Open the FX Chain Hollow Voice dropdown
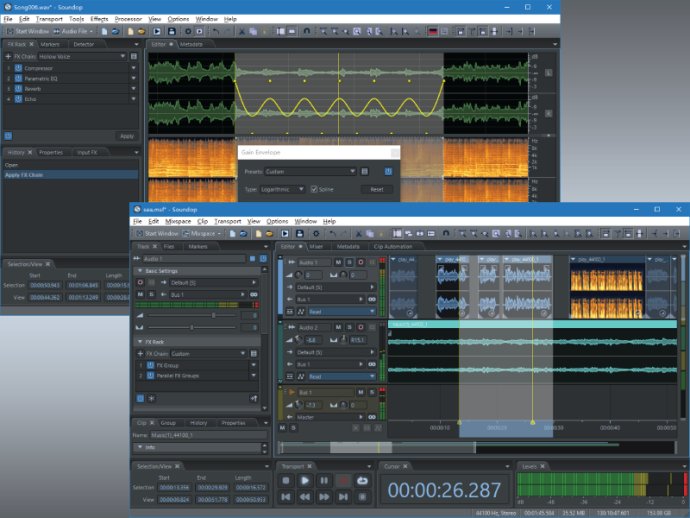The width and height of the screenshot is (690, 518). [x=82, y=56]
